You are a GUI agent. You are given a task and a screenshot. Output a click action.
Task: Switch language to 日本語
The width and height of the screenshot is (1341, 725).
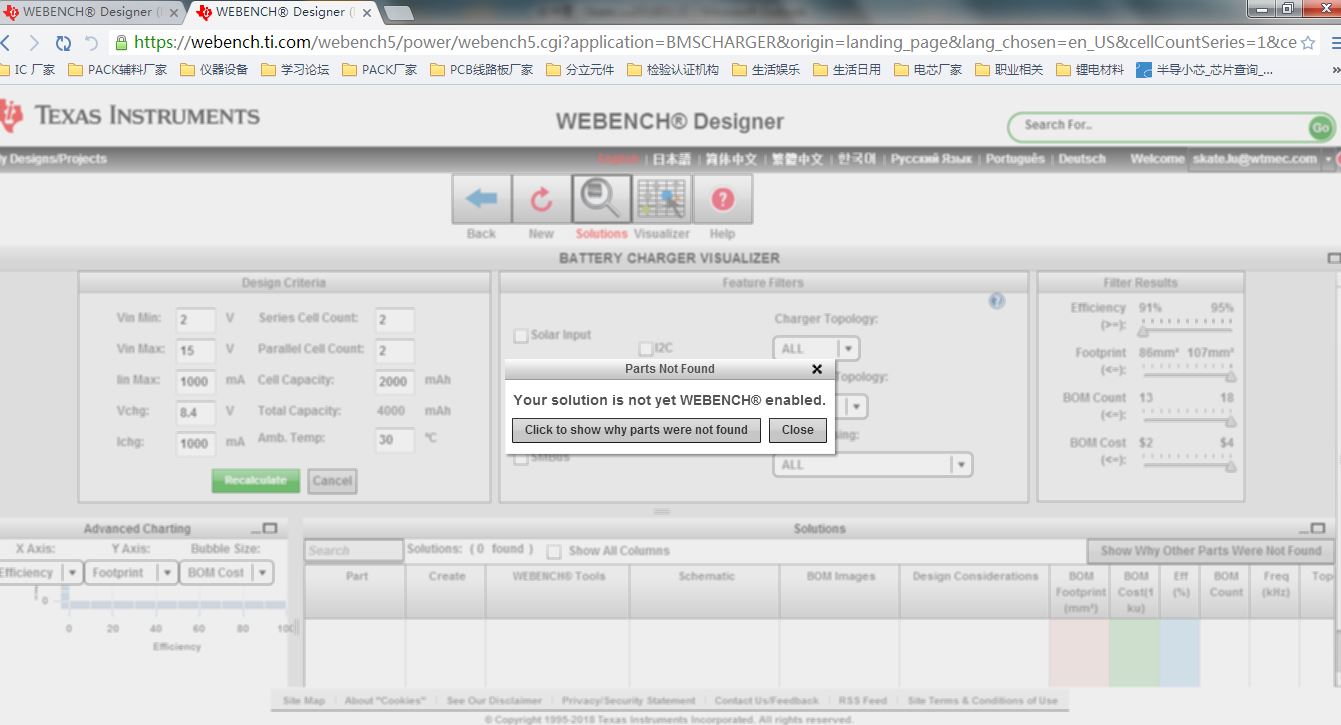pos(671,159)
